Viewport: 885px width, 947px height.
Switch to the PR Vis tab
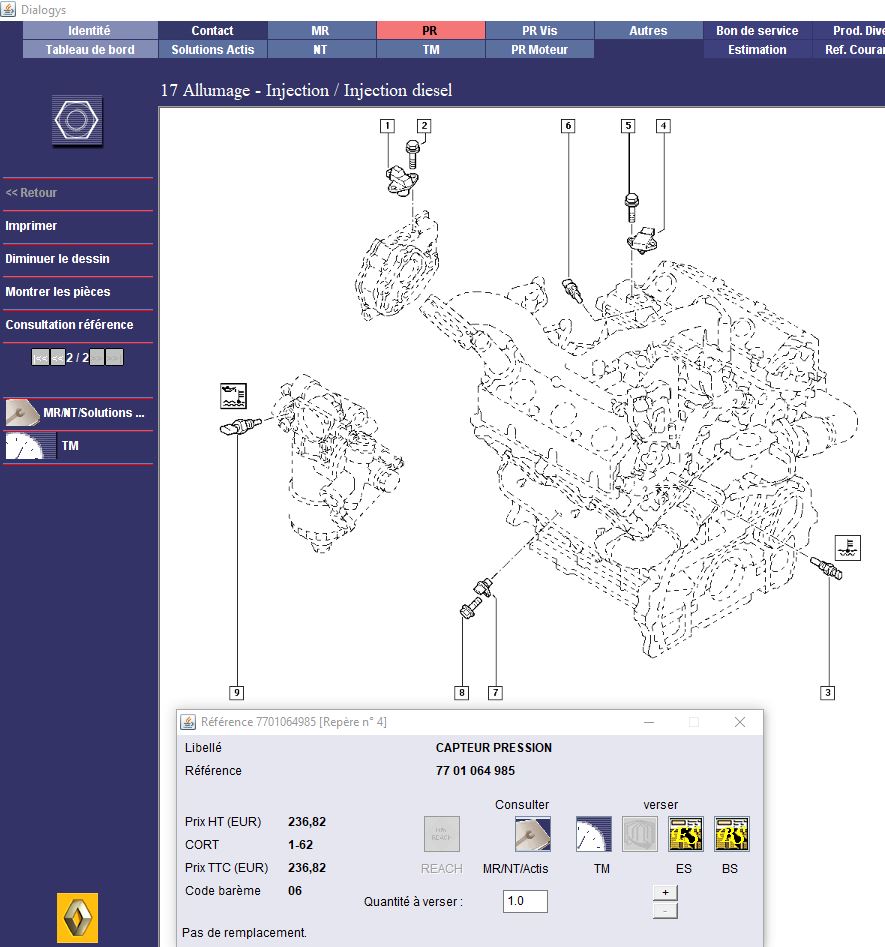click(x=539, y=31)
